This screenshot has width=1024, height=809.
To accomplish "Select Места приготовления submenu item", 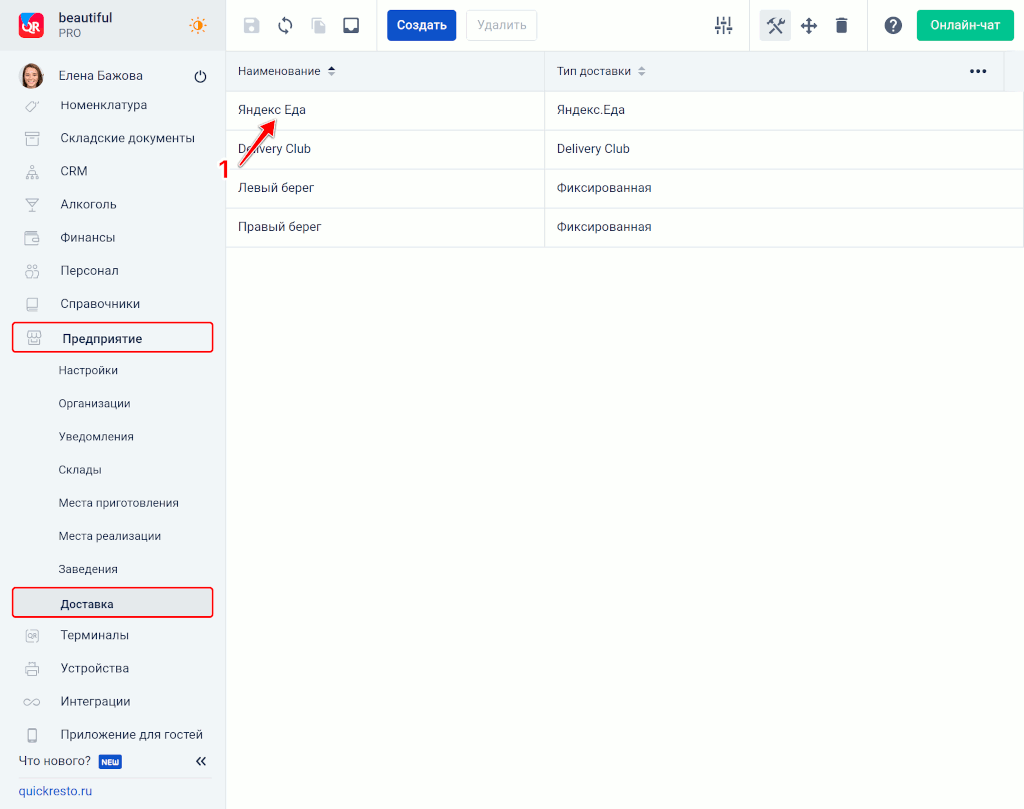I will coord(118,503).
